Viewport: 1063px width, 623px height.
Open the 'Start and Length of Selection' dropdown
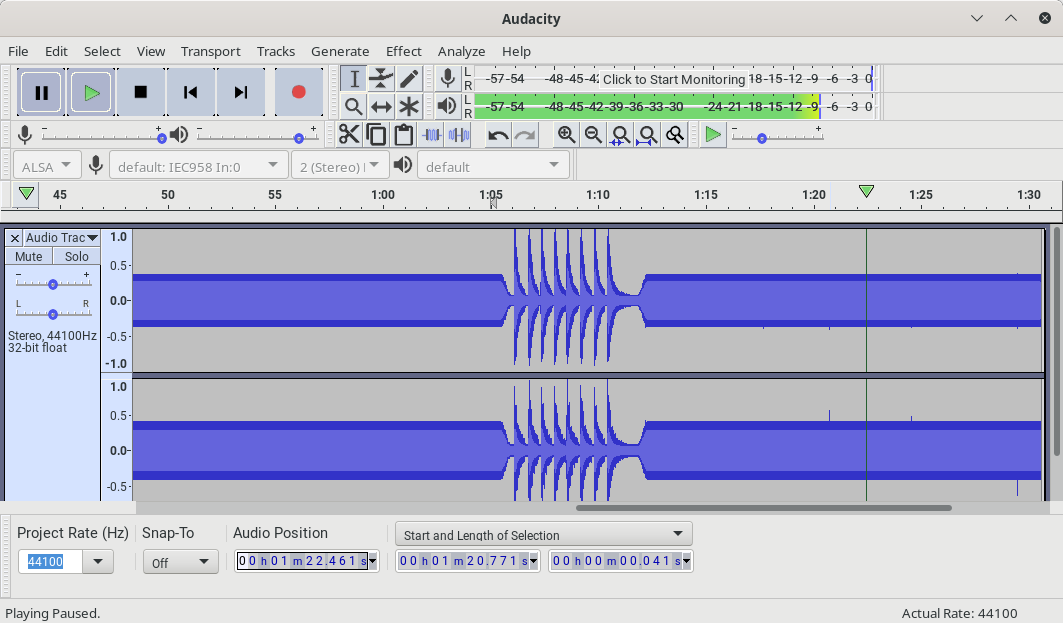[x=544, y=534]
